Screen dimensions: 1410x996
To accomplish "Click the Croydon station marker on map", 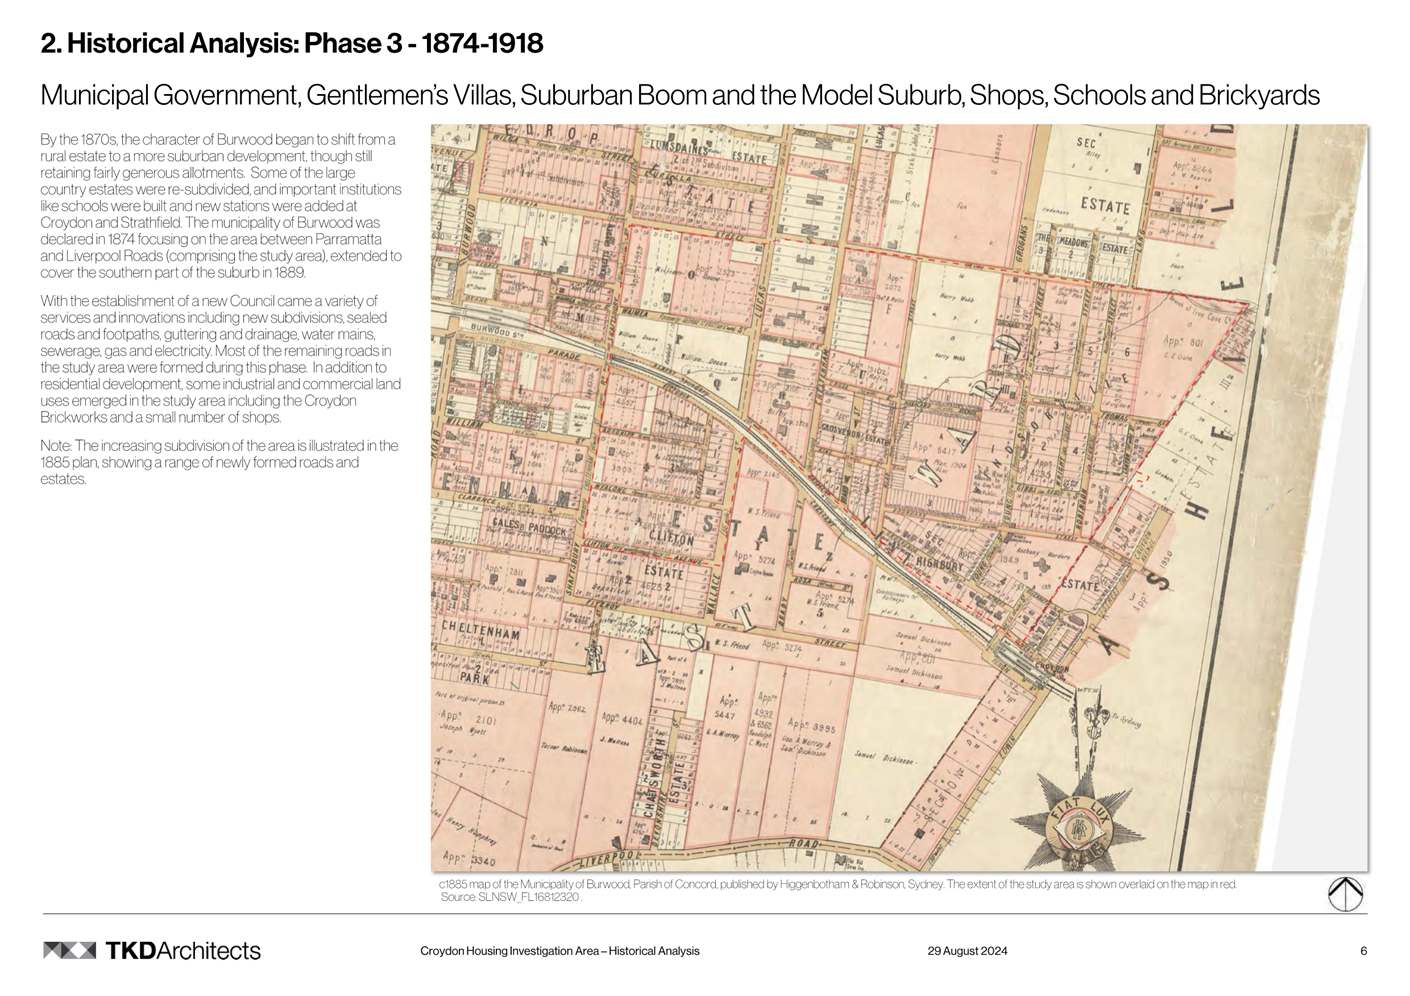I will [1051, 668].
